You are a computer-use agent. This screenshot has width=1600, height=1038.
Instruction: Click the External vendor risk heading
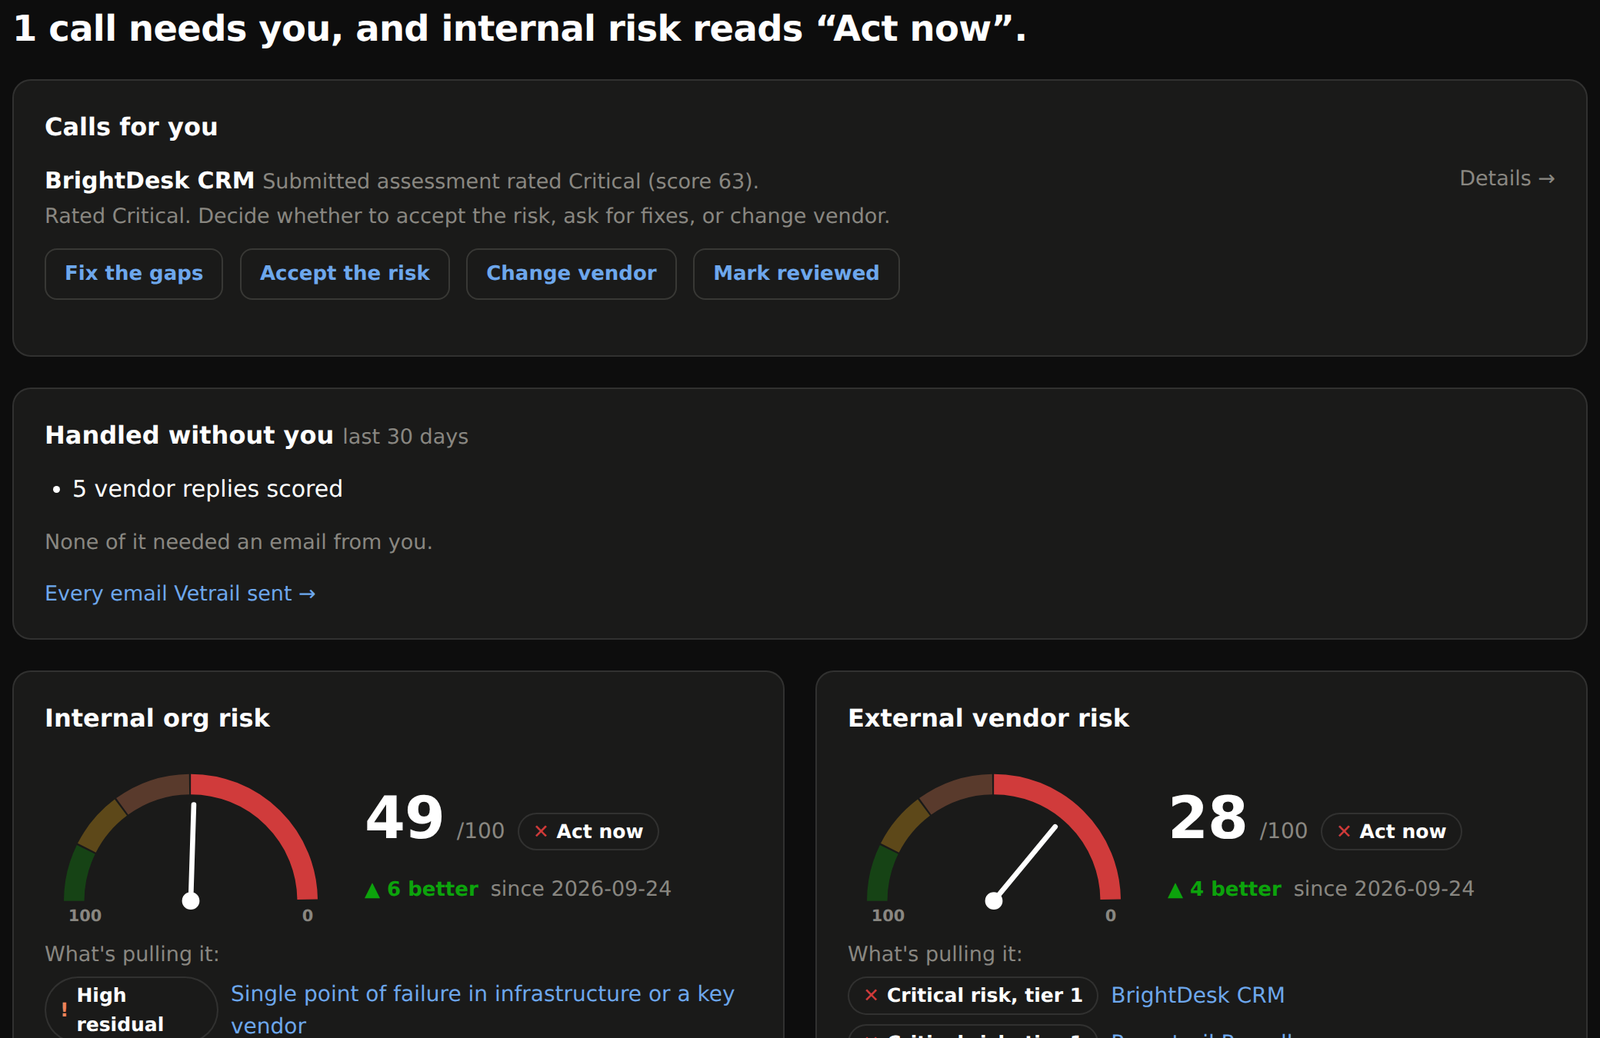click(988, 719)
